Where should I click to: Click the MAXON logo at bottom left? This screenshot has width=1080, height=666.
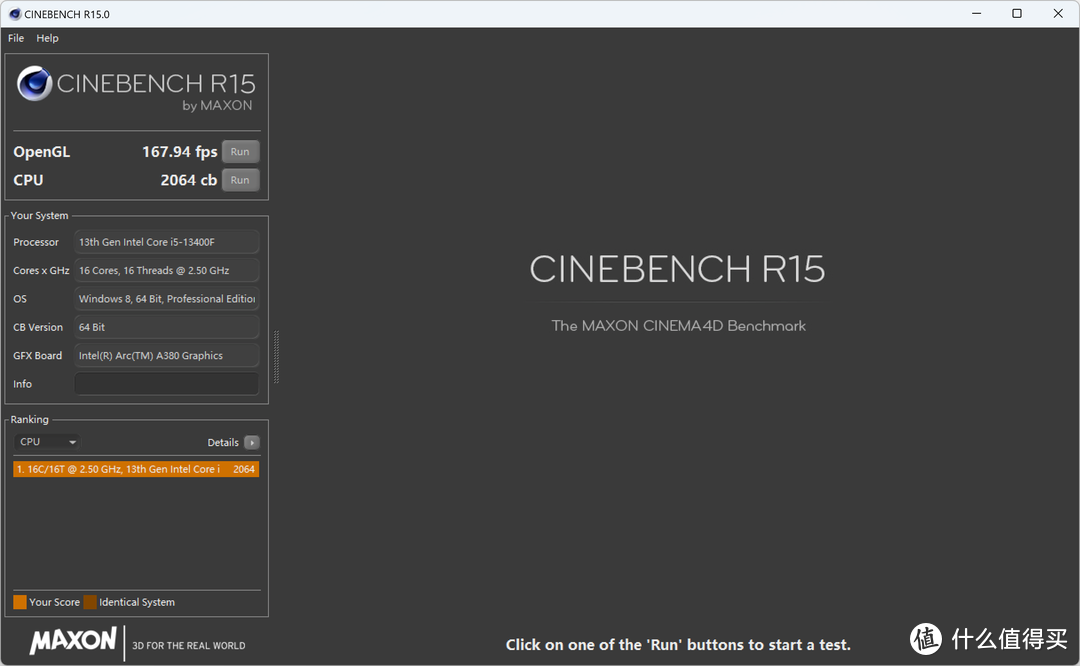(73, 641)
